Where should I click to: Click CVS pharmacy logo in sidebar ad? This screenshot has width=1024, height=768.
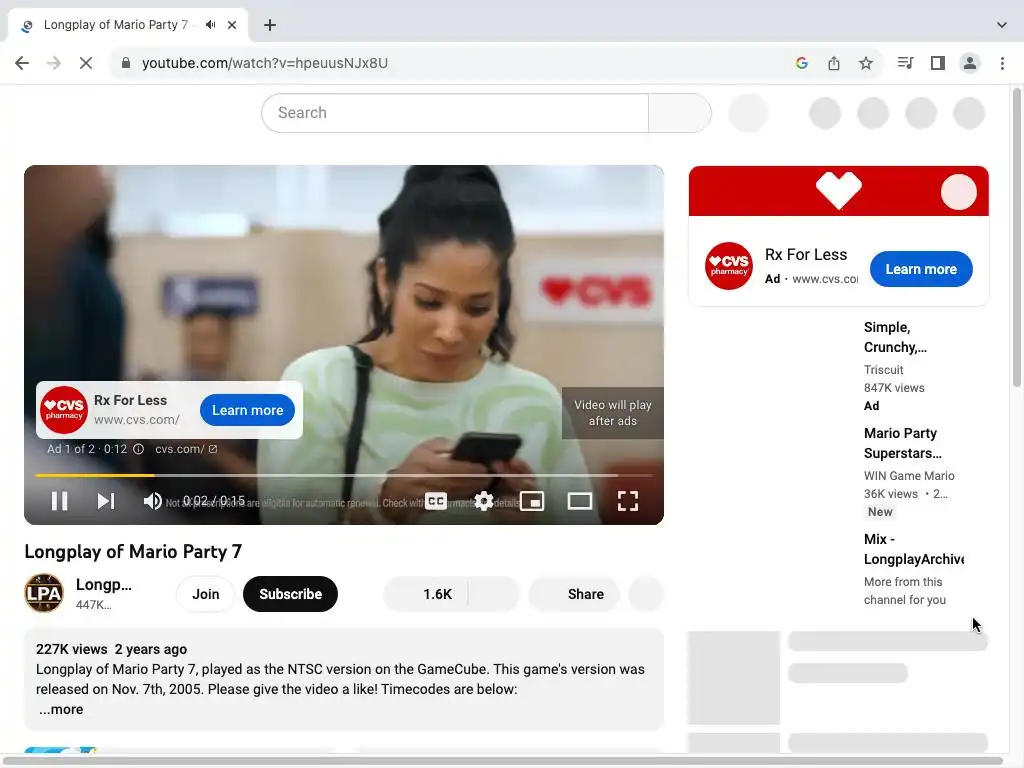(x=729, y=266)
